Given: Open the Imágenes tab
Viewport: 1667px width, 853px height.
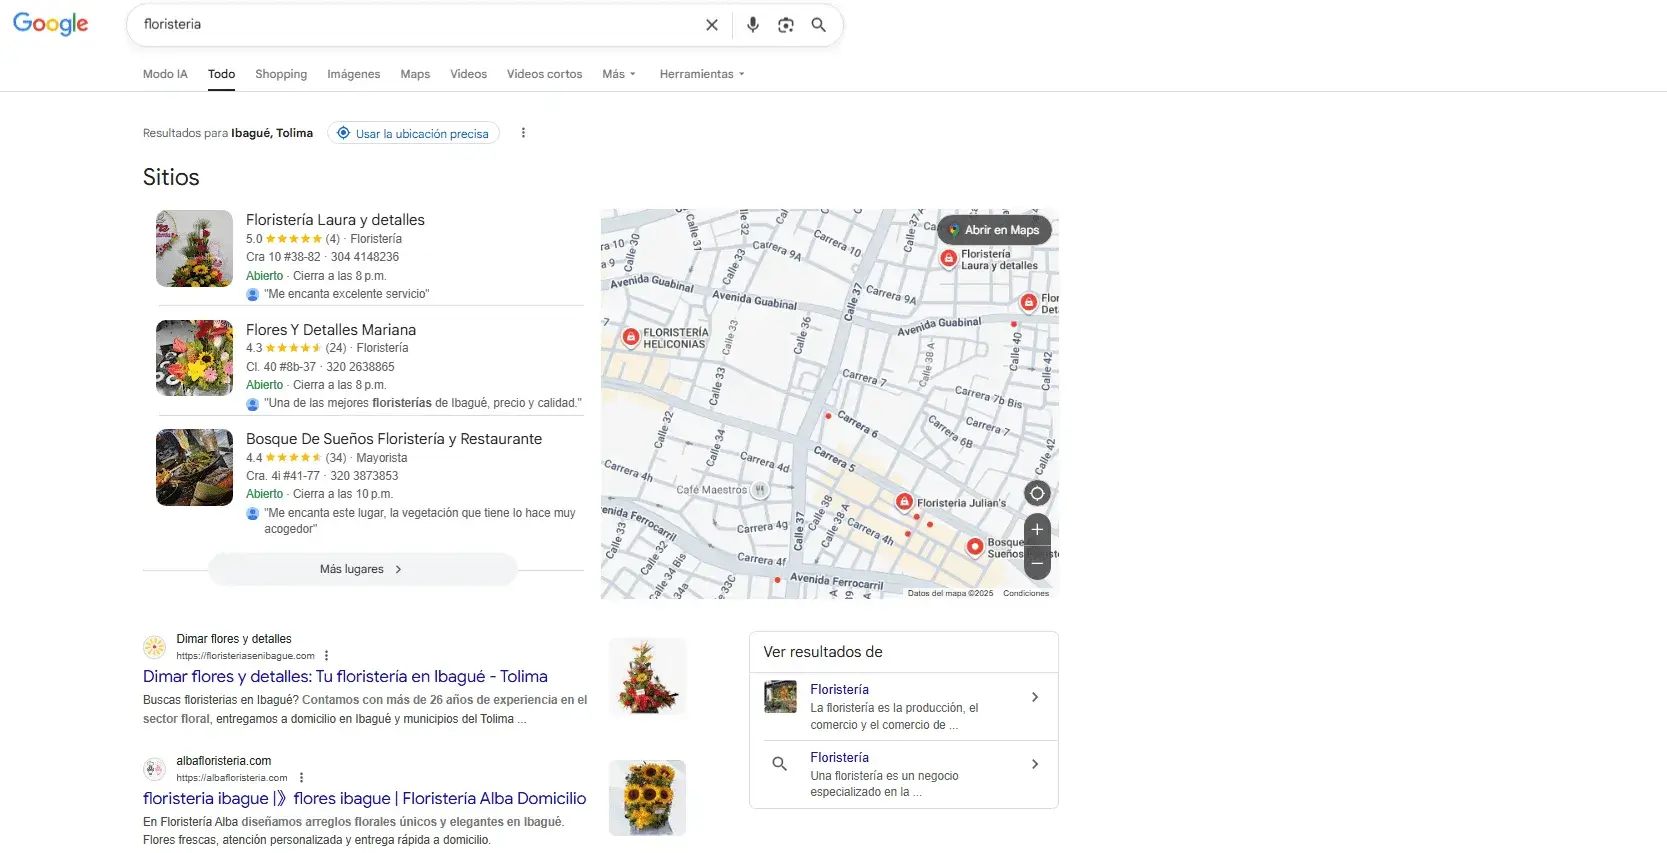Looking at the screenshot, I should pyautogui.click(x=354, y=74).
